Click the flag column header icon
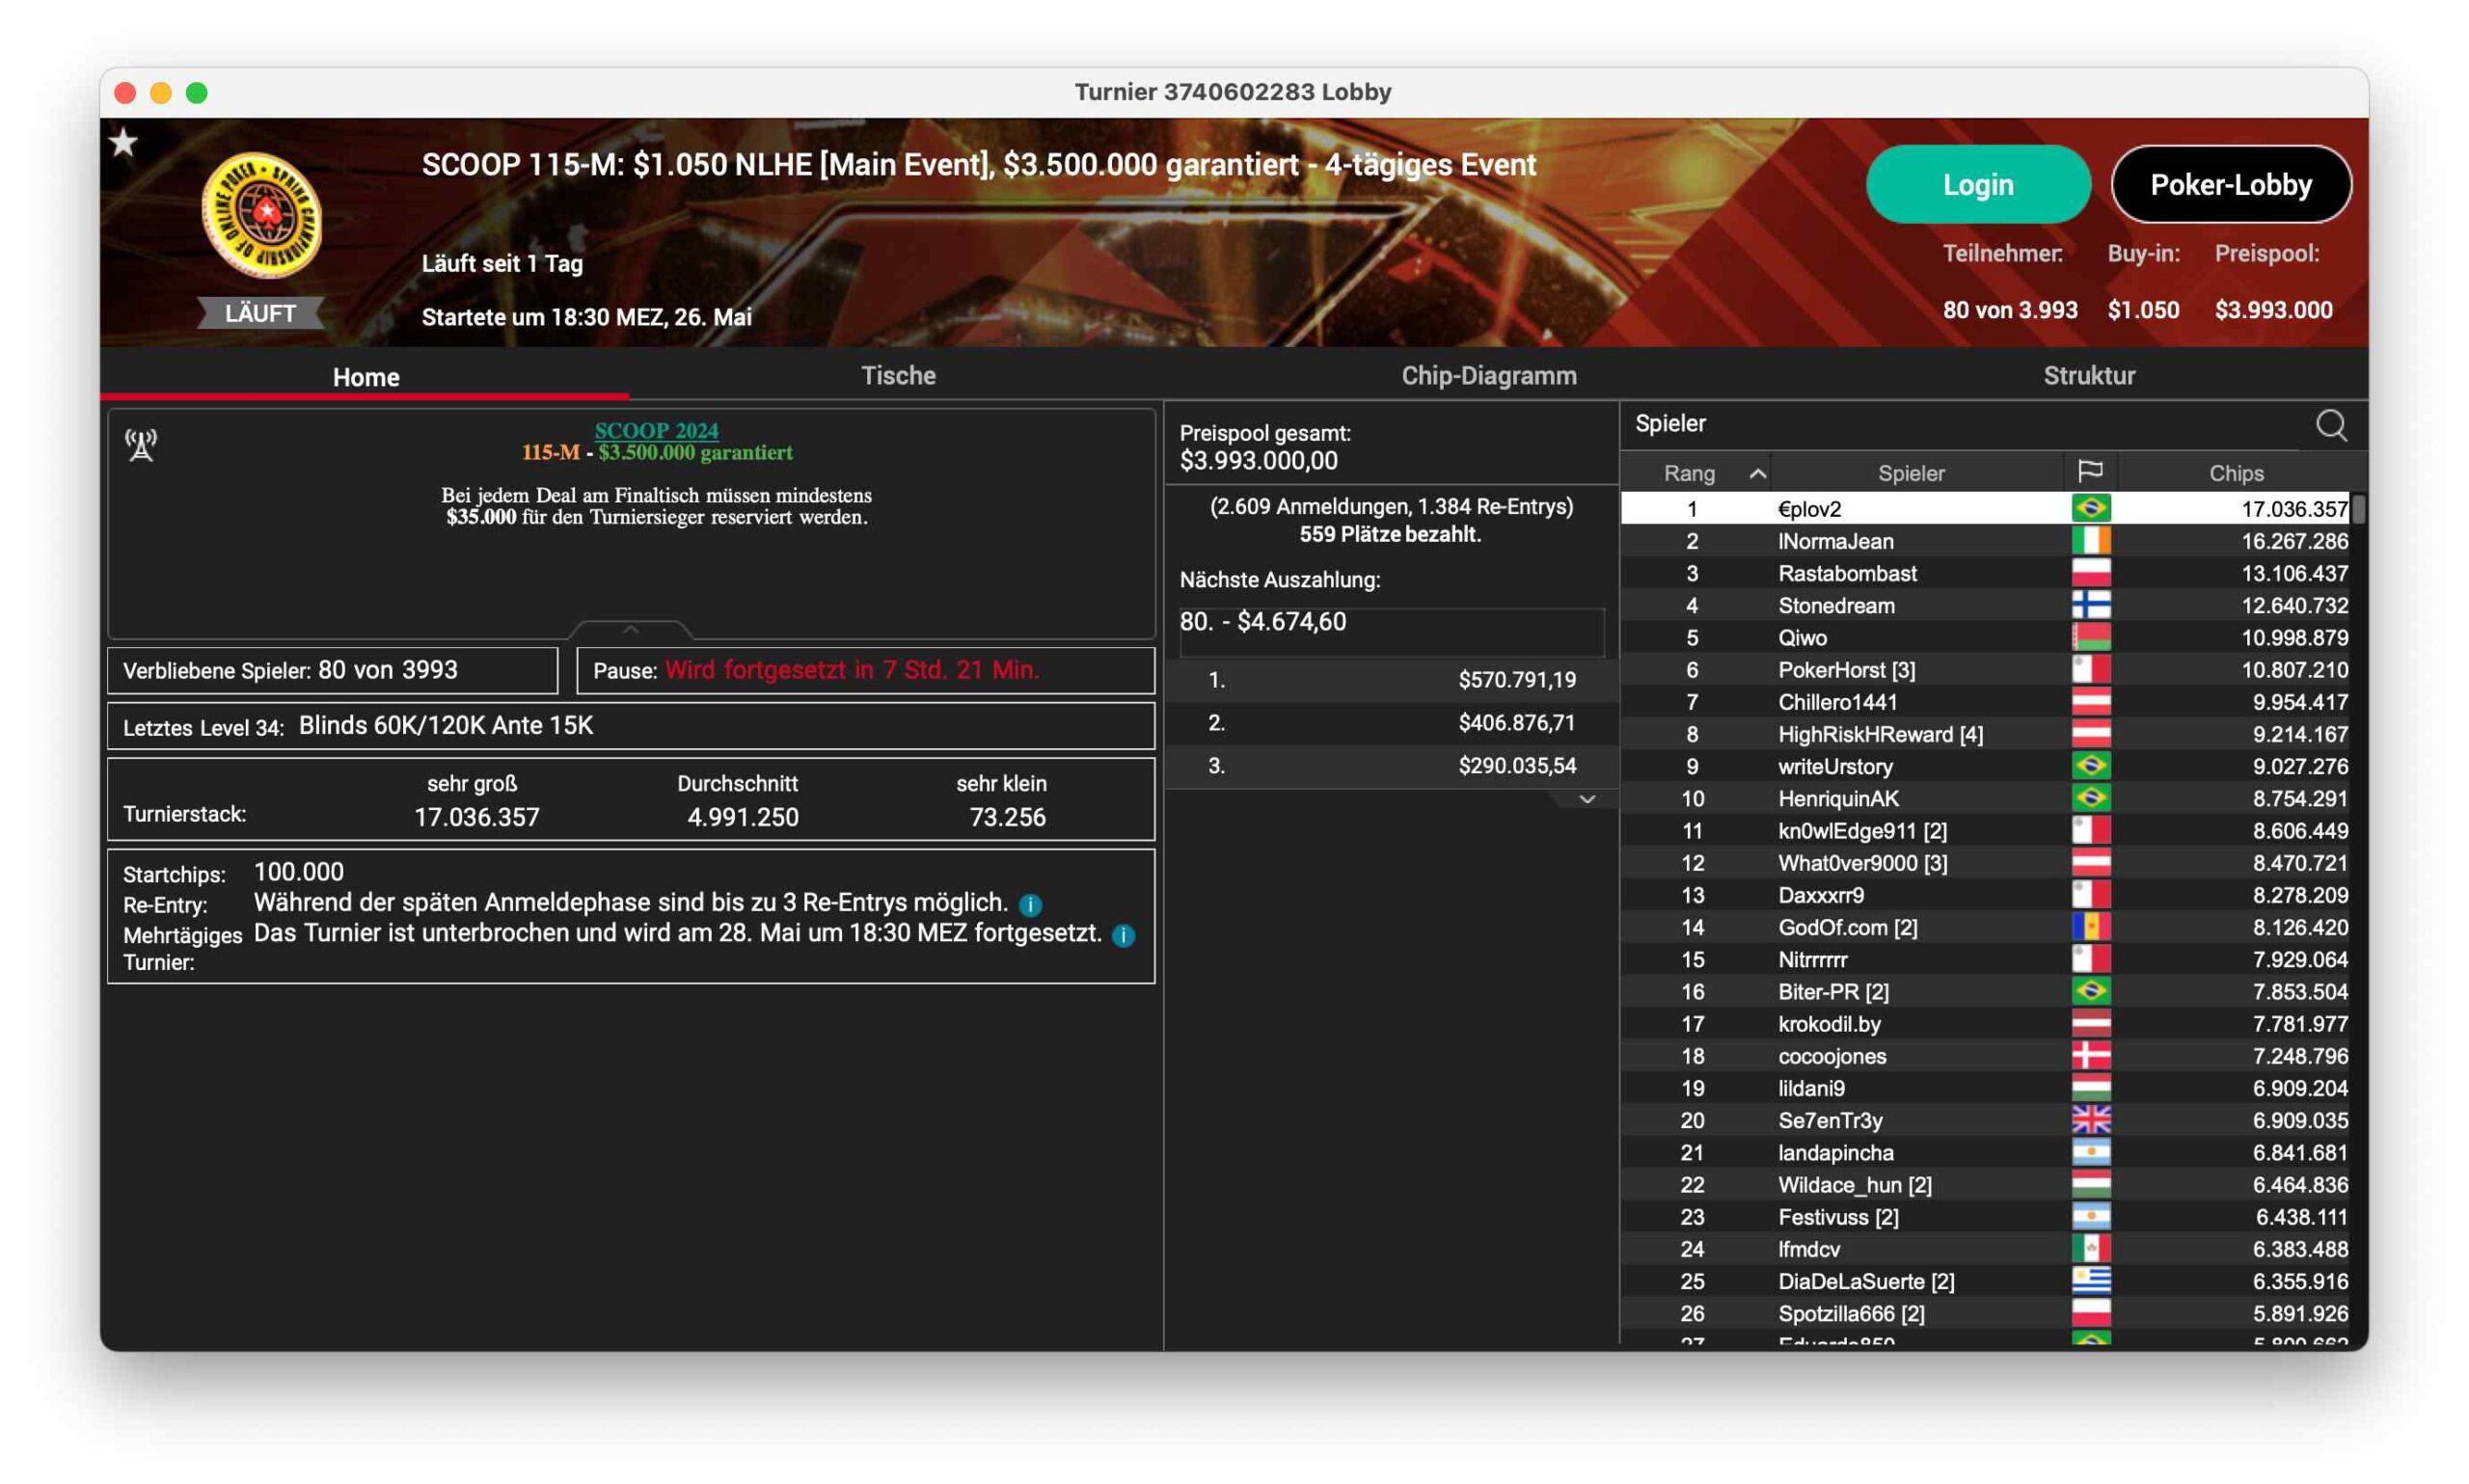 pos(2089,472)
